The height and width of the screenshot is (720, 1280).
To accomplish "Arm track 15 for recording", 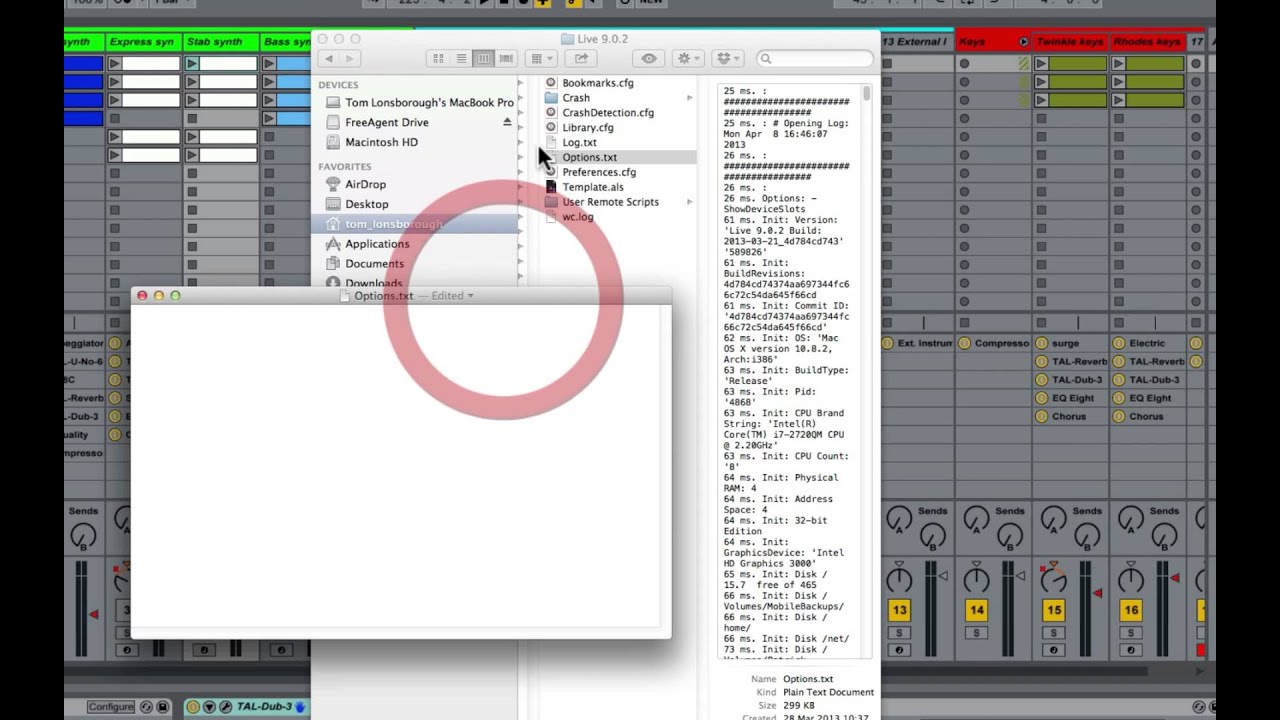I will click(x=1054, y=650).
